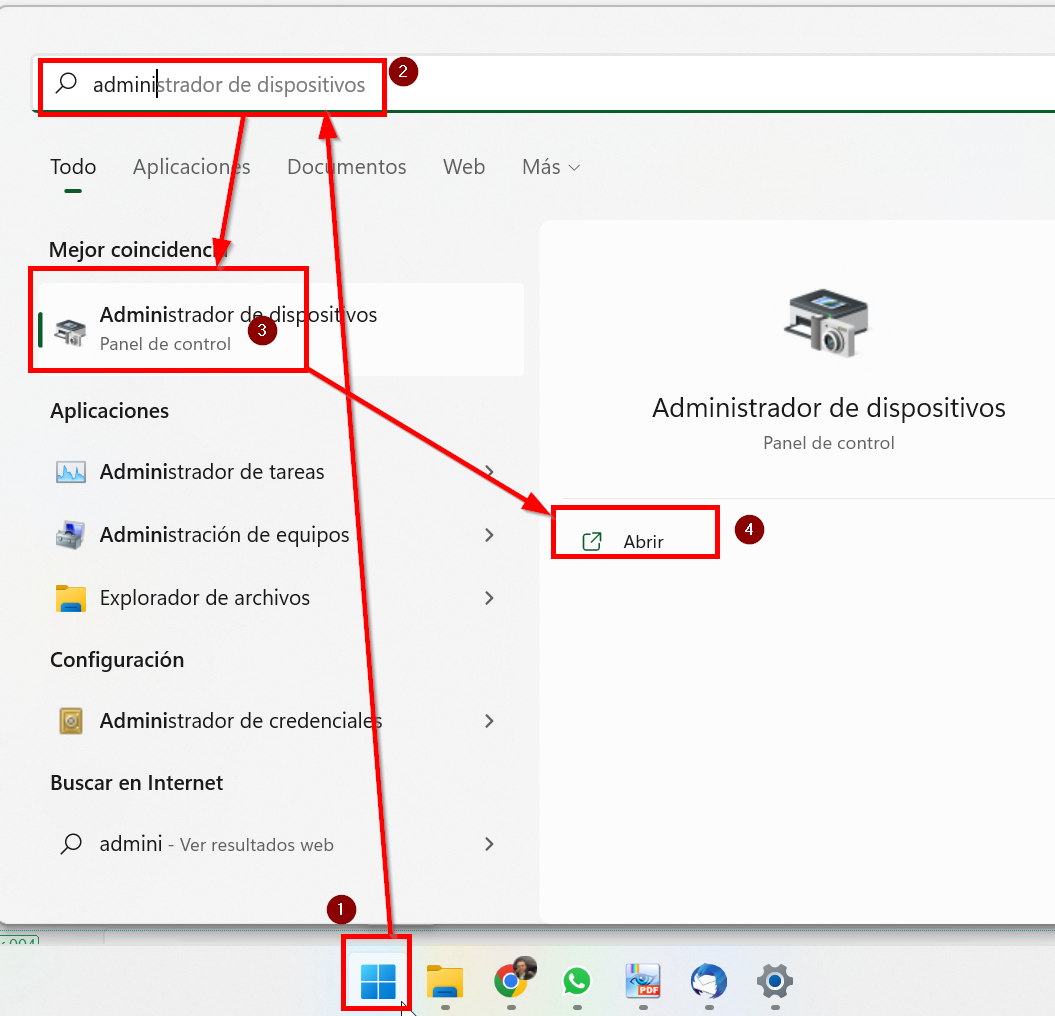1055x1016 pixels.
Task: Click the Administrador de dispositivos title in the preview pane
Action: 828,408
